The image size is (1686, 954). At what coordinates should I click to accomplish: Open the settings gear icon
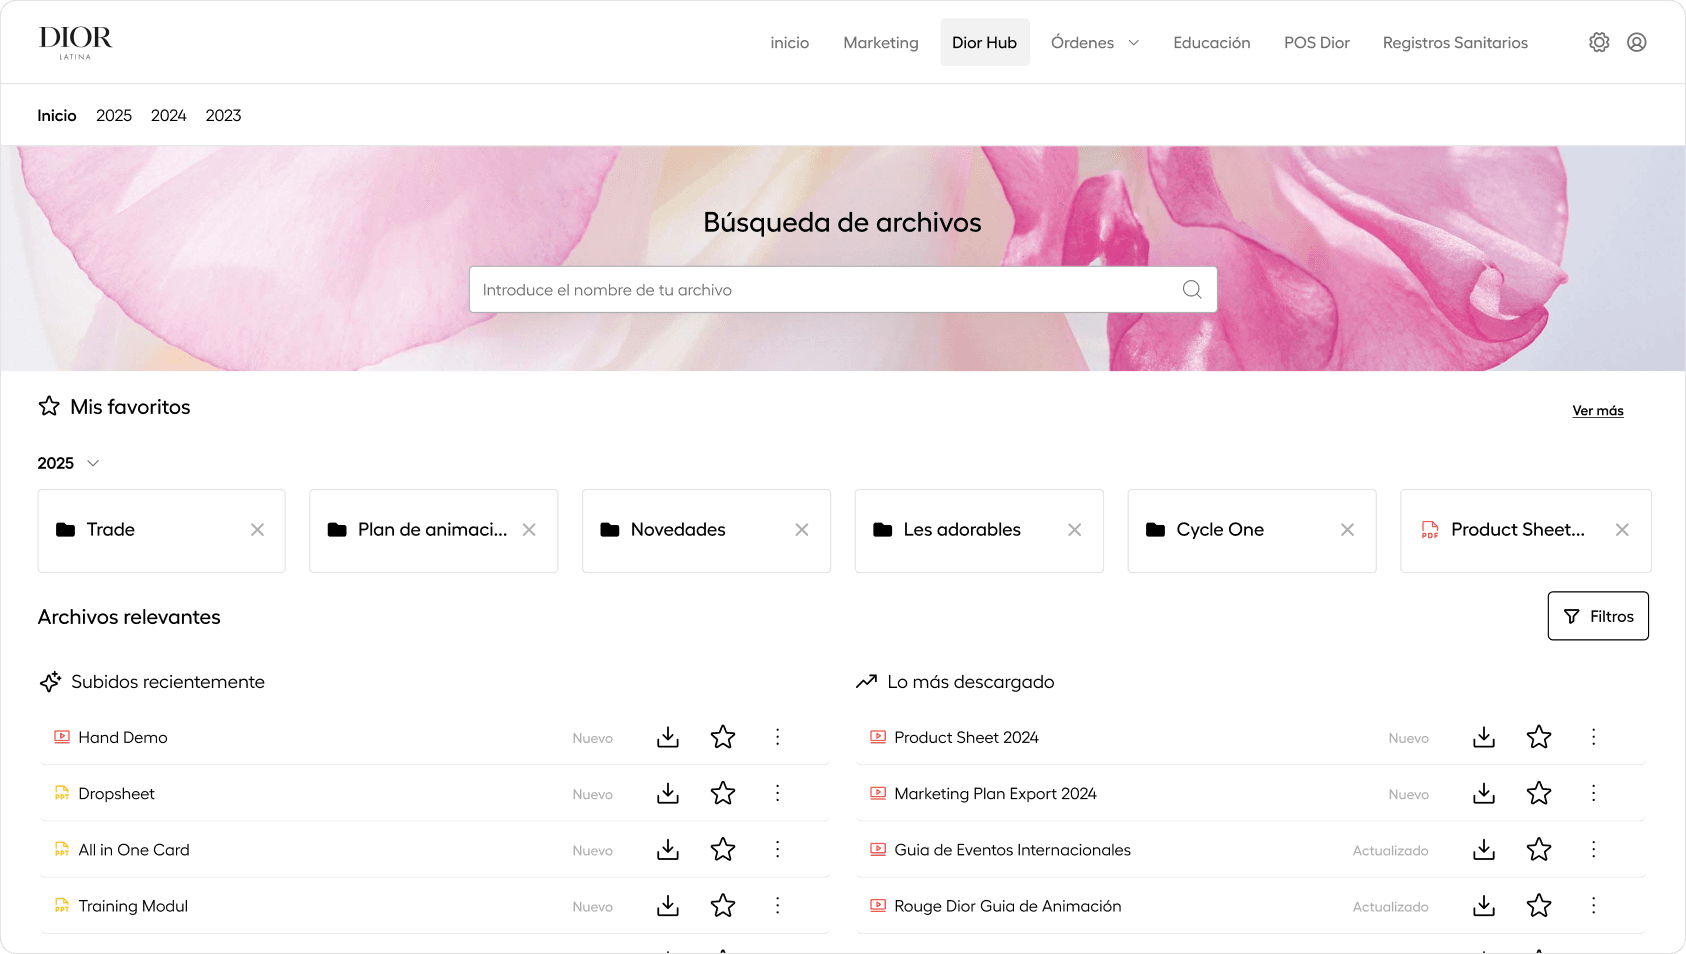tap(1598, 42)
